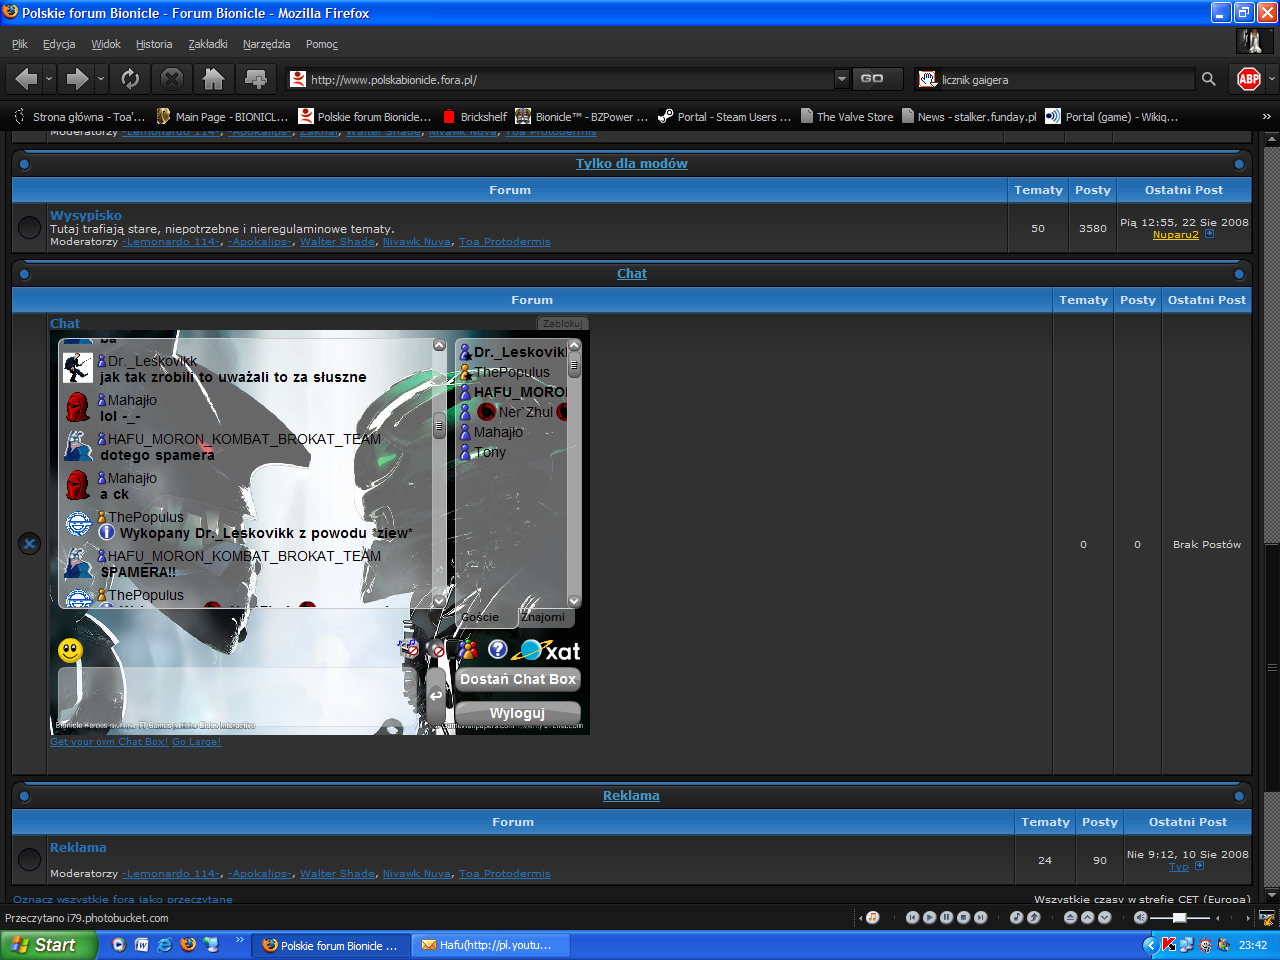Click the eject icon in status bar player

point(1070,917)
